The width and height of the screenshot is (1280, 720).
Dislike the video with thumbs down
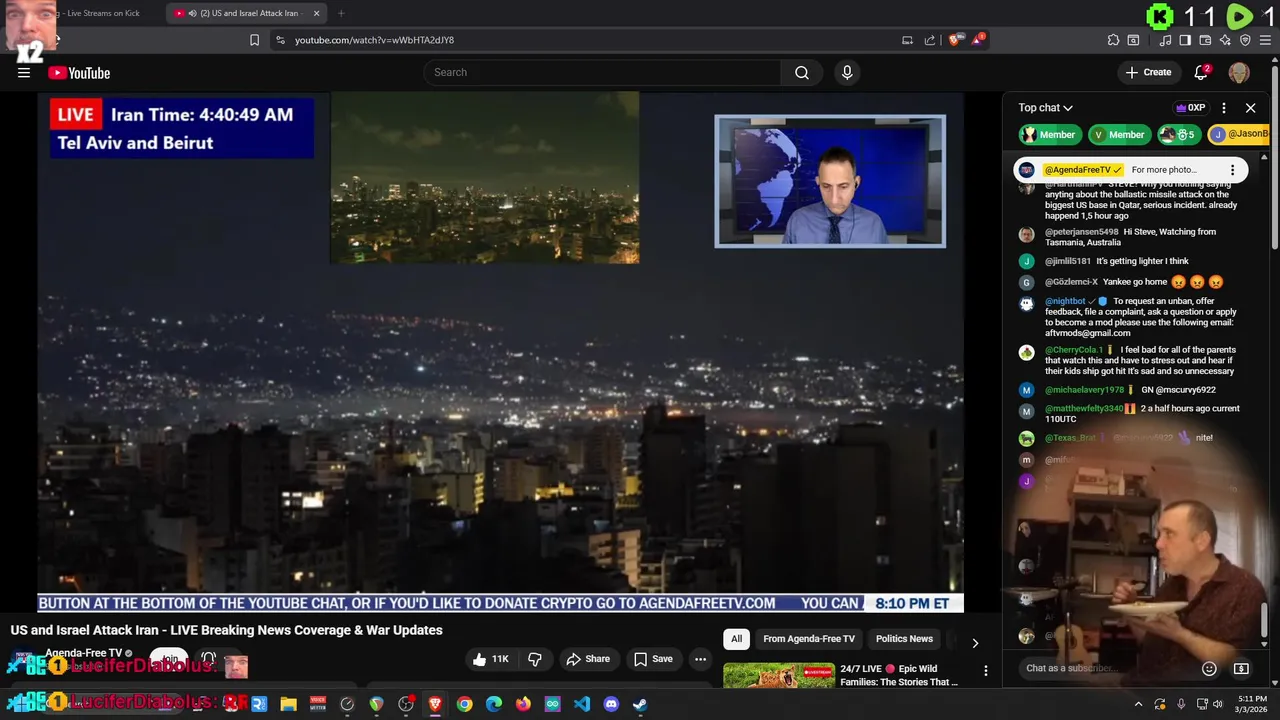click(x=535, y=659)
